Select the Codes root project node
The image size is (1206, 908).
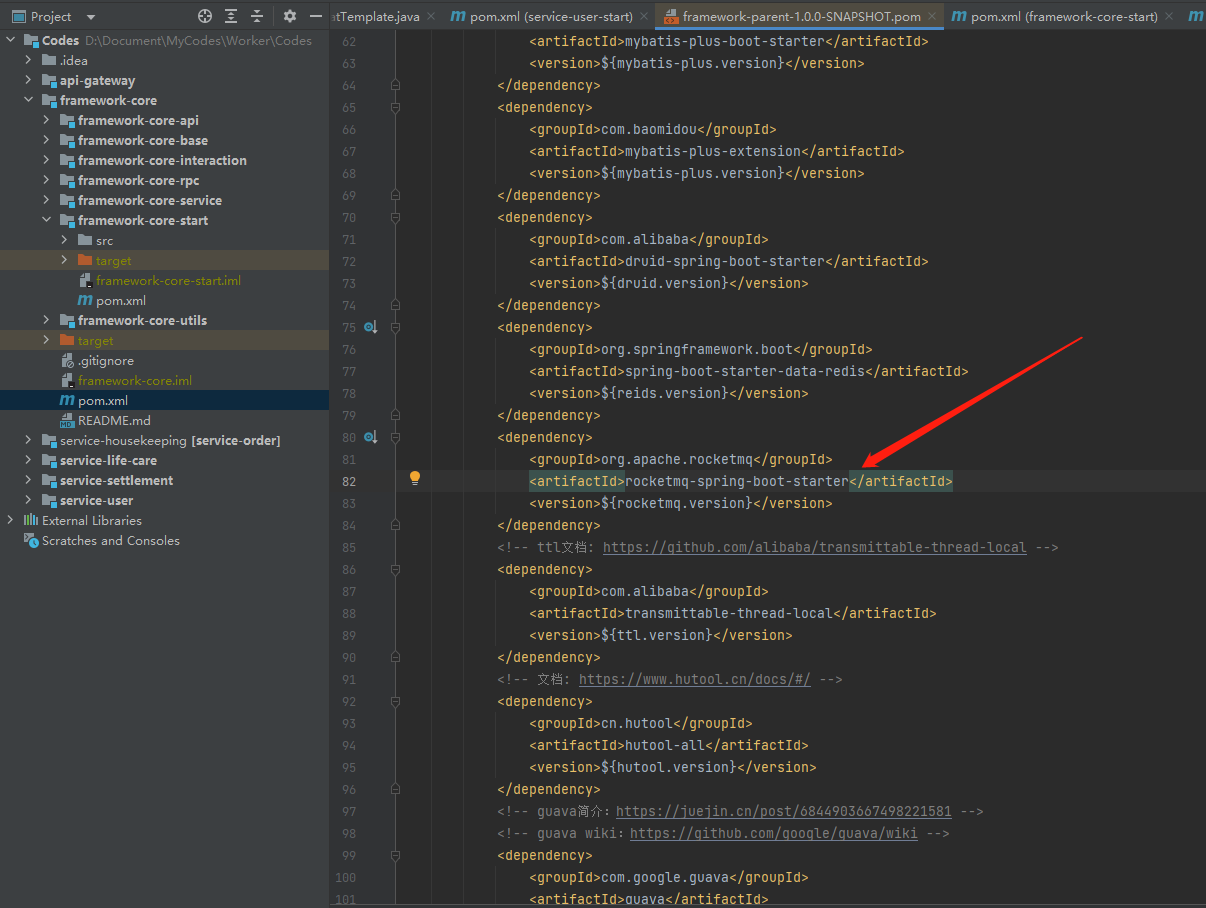pyautogui.click(x=60, y=41)
